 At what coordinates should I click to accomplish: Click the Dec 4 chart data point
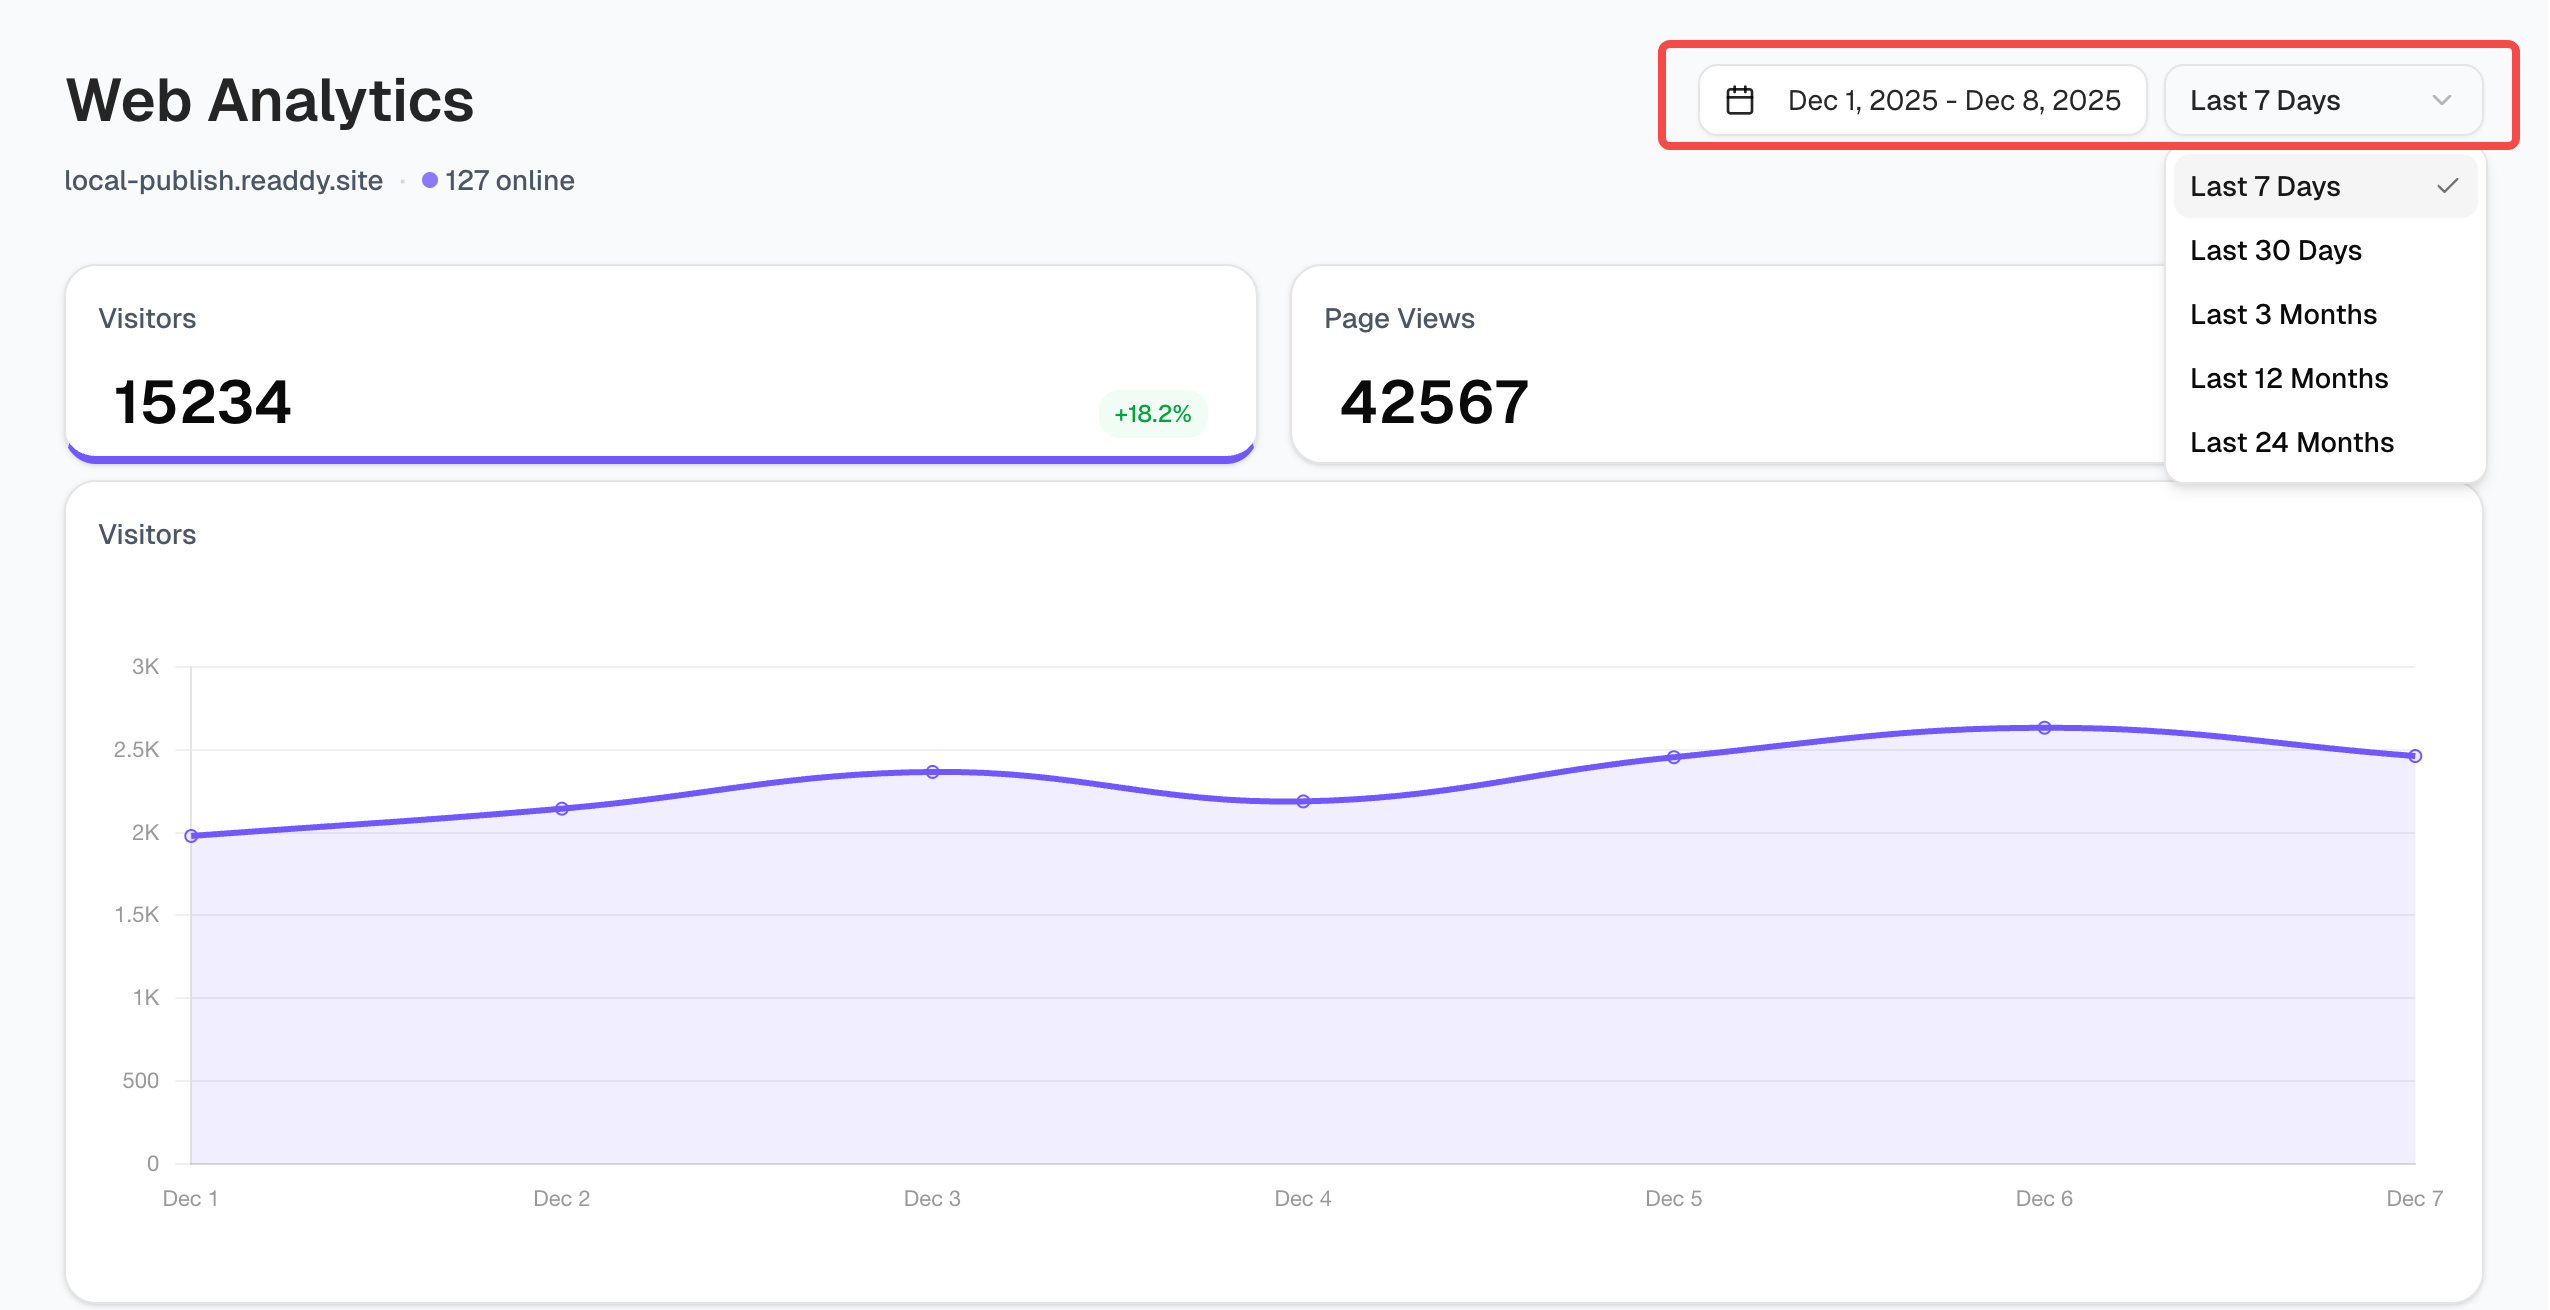point(1303,801)
